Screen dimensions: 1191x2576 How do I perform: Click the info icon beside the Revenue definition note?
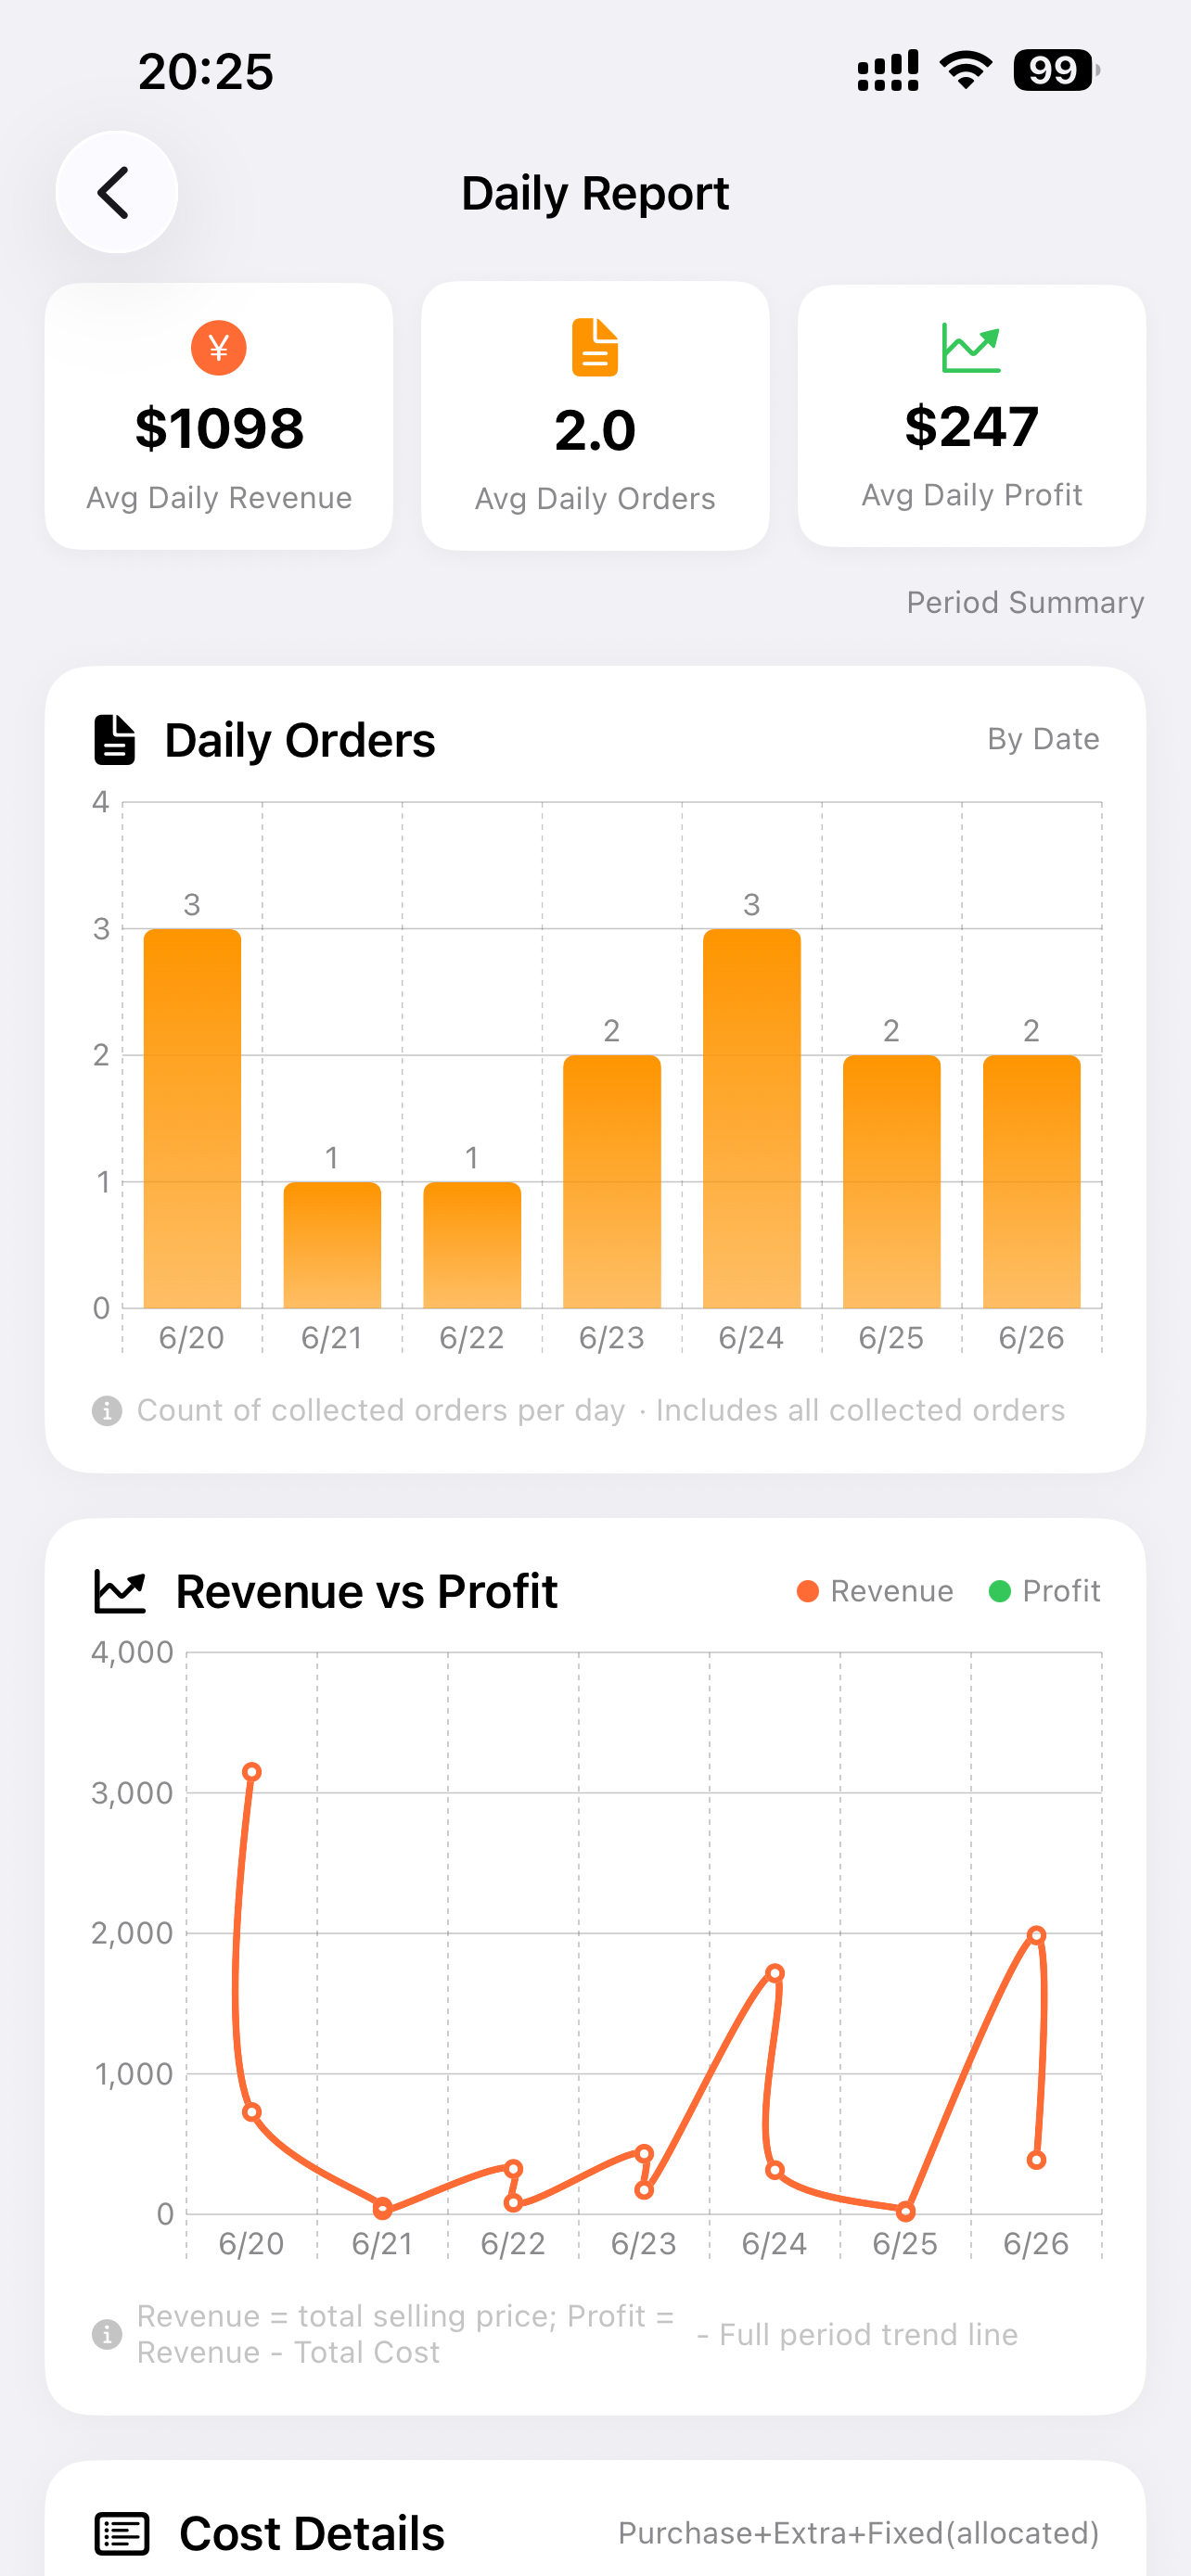(x=107, y=2335)
